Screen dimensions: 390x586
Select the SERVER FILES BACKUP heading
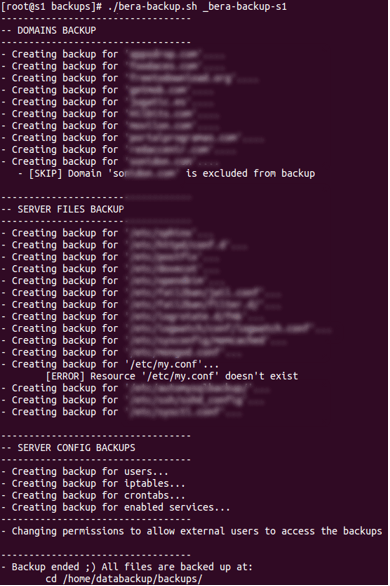coord(62,209)
